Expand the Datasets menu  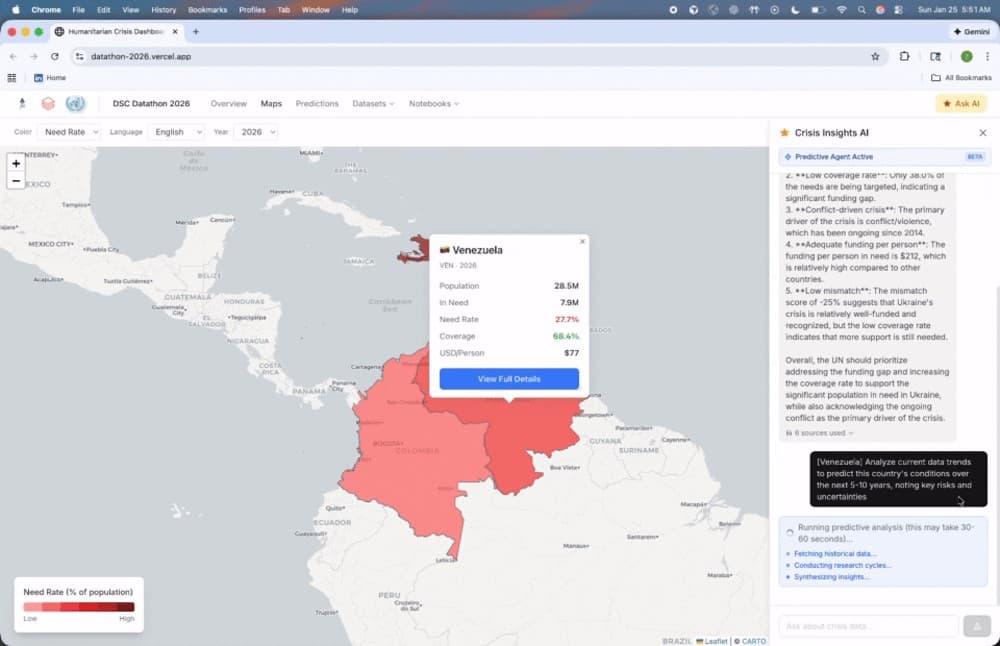tap(373, 103)
